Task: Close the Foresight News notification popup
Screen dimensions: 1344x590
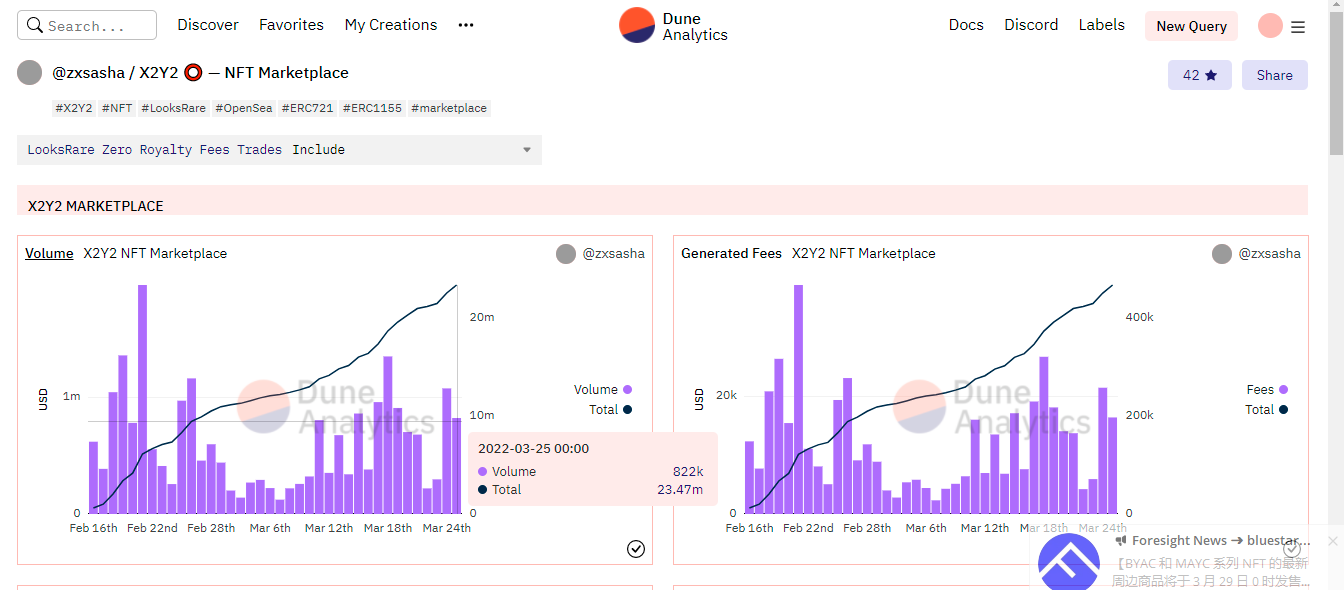Action: (x=1332, y=541)
